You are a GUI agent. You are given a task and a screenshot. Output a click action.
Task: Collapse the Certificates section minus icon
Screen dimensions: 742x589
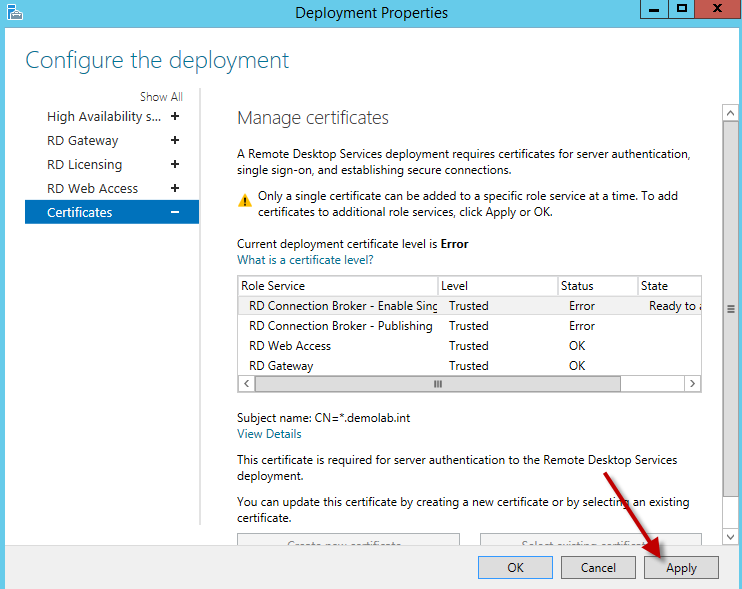[x=175, y=212]
